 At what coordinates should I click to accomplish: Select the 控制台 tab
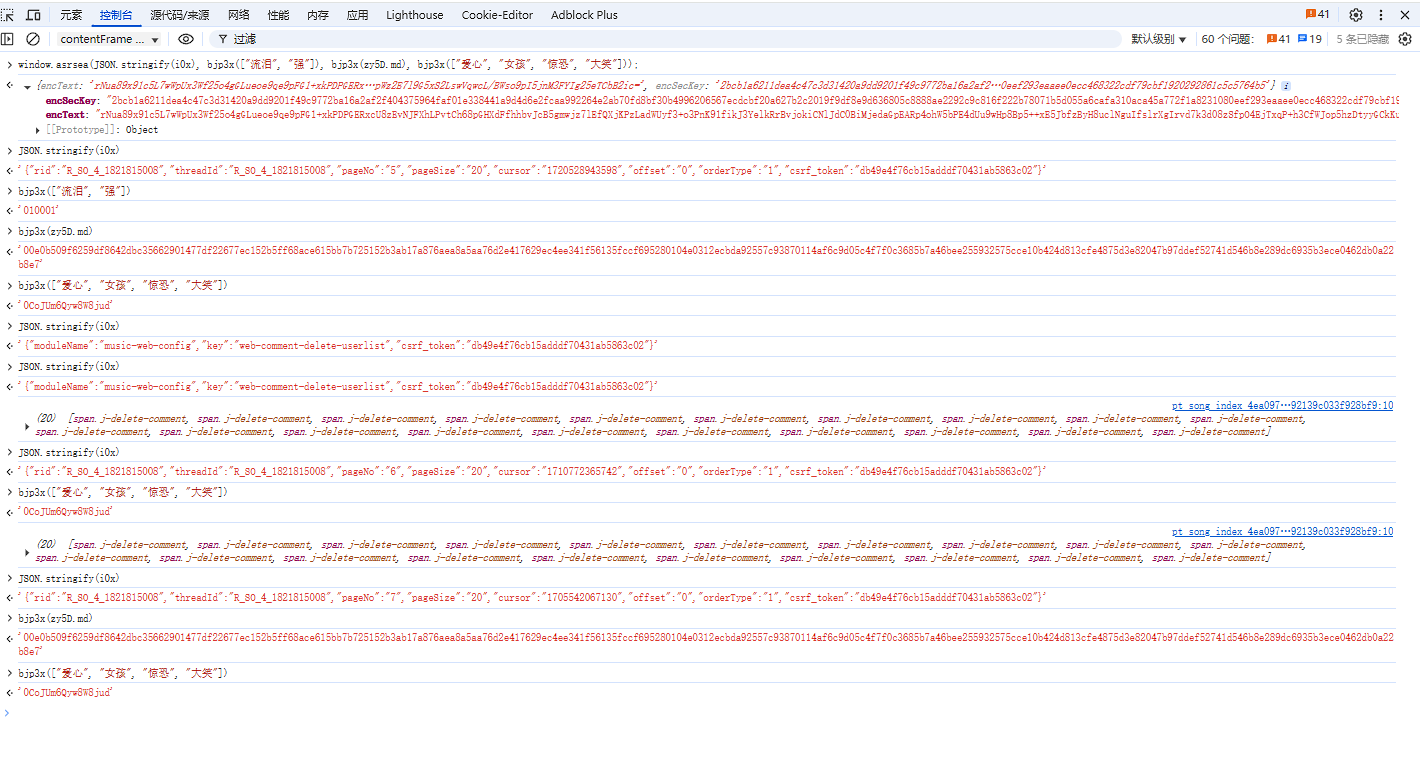pyautogui.click(x=115, y=15)
